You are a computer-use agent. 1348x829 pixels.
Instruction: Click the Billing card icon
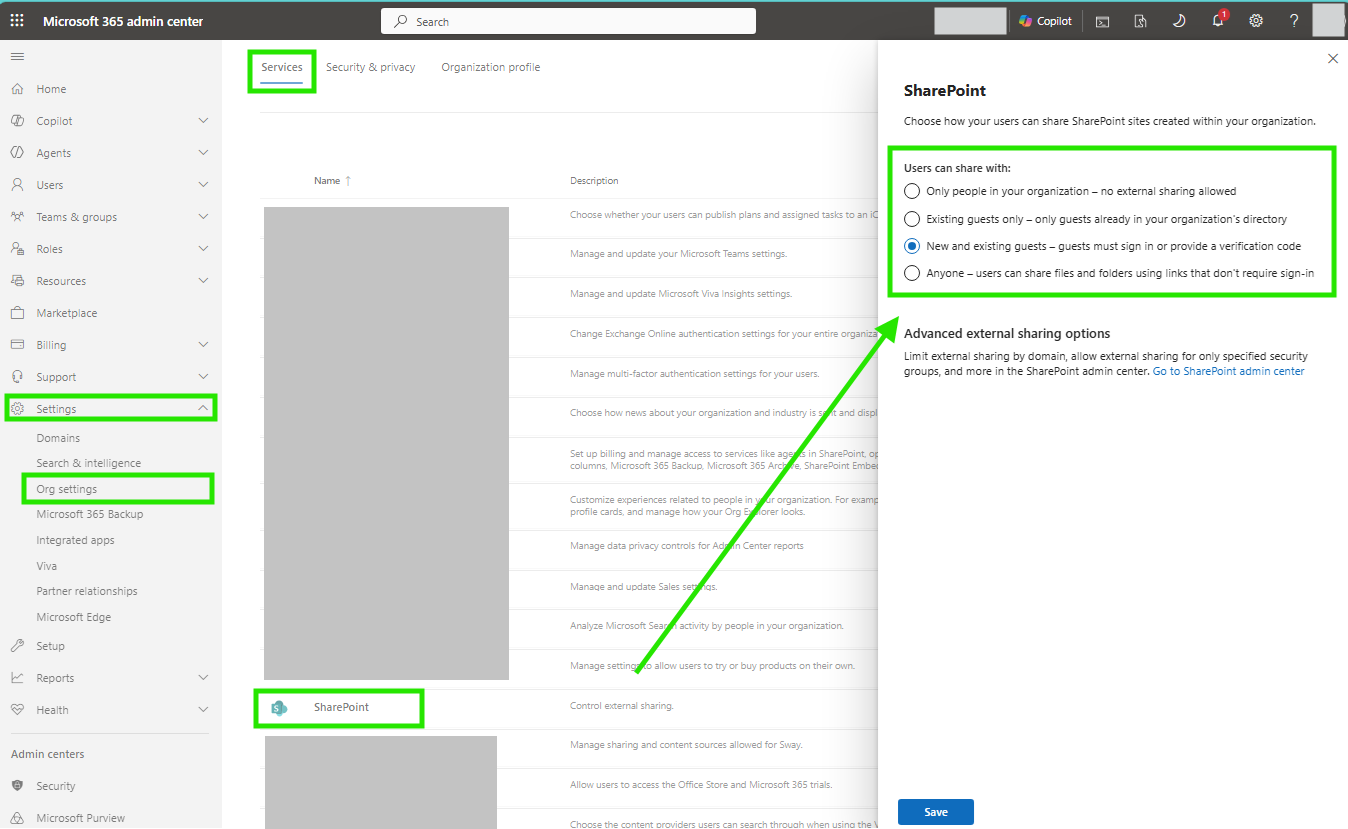point(17,345)
